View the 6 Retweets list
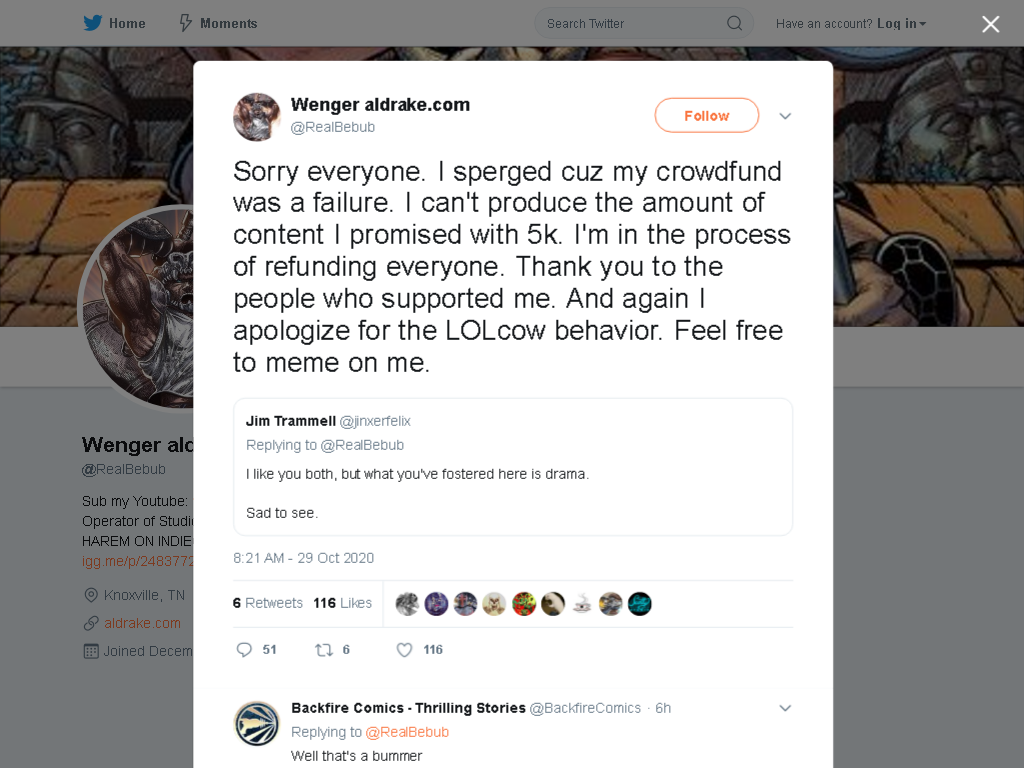The width and height of the screenshot is (1024, 768). [268, 603]
